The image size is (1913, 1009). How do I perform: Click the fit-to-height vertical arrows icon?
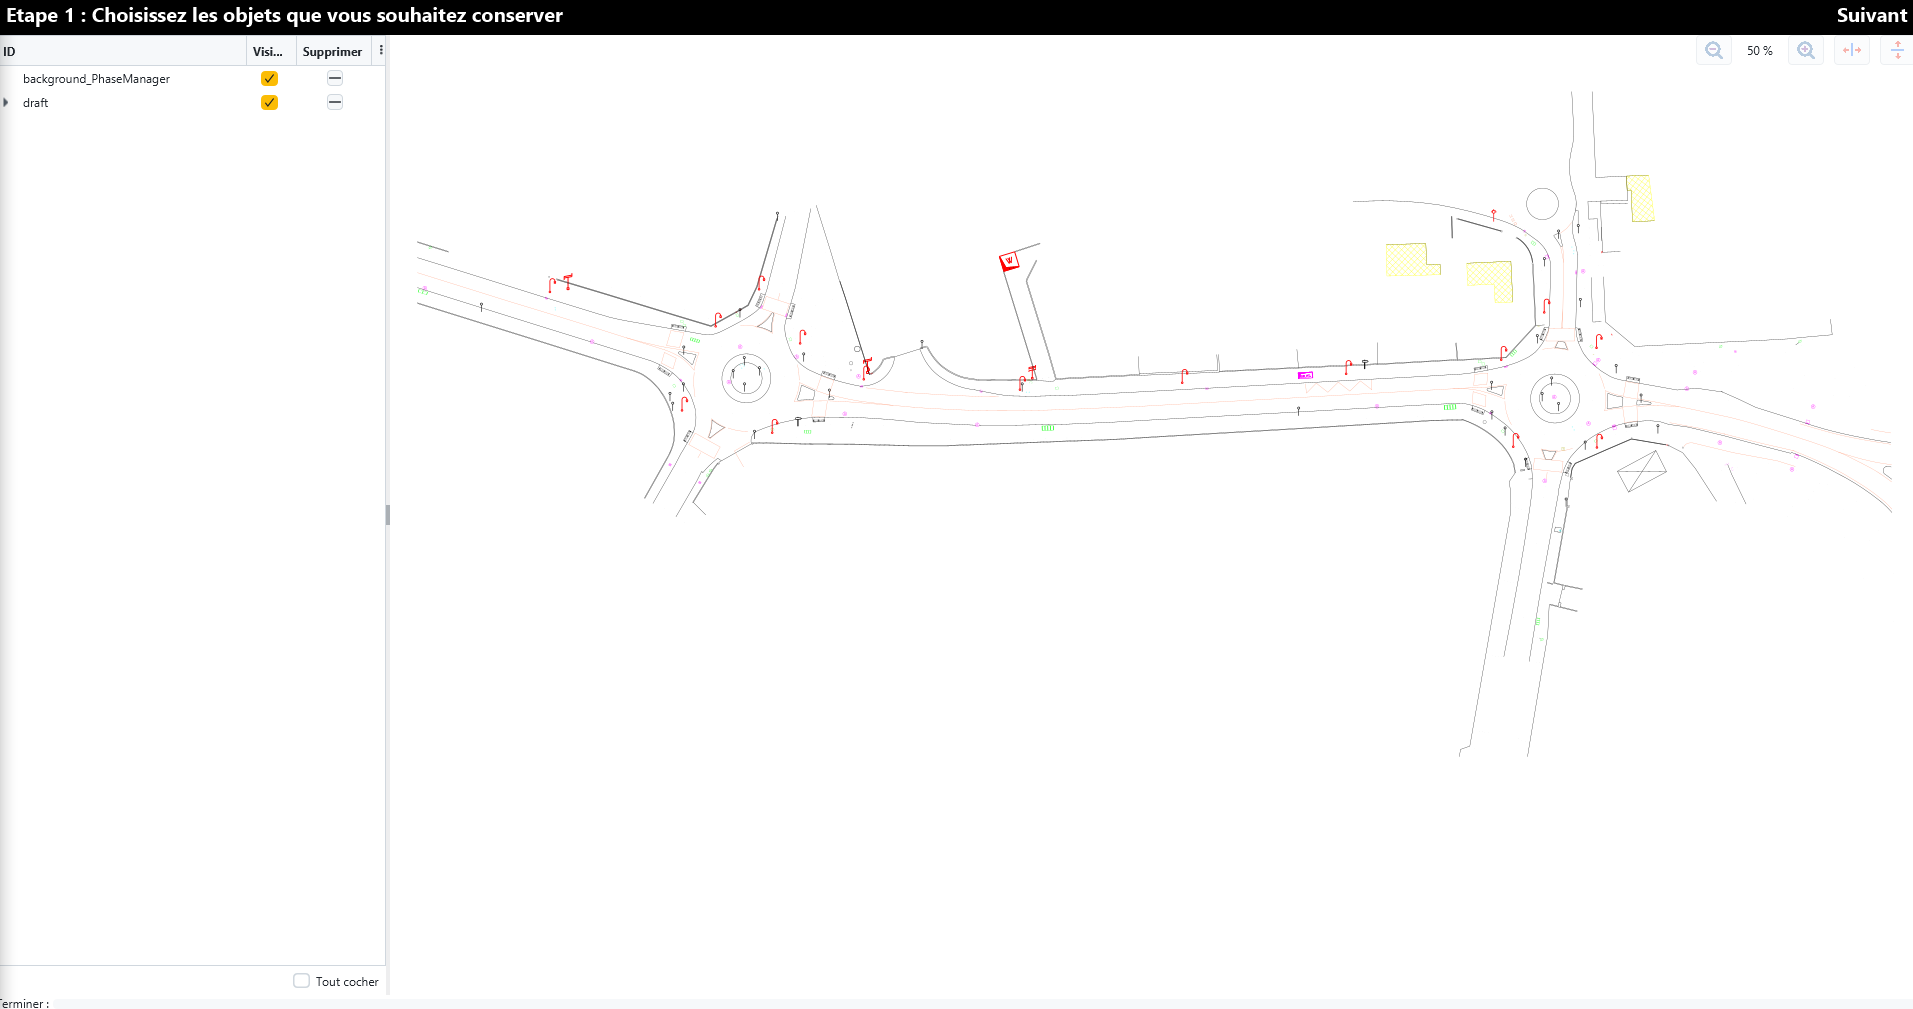pos(1896,51)
